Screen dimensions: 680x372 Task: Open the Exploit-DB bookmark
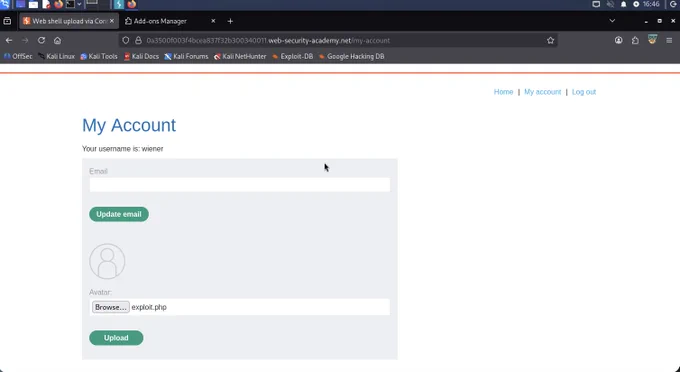tap(293, 56)
